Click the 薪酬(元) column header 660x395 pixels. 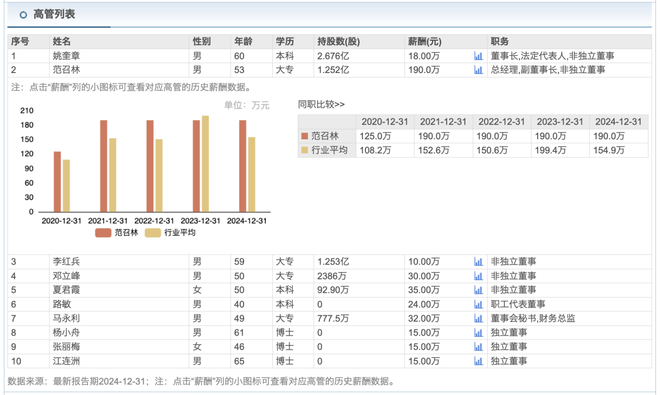pyautogui.click(x=425, y=42)
